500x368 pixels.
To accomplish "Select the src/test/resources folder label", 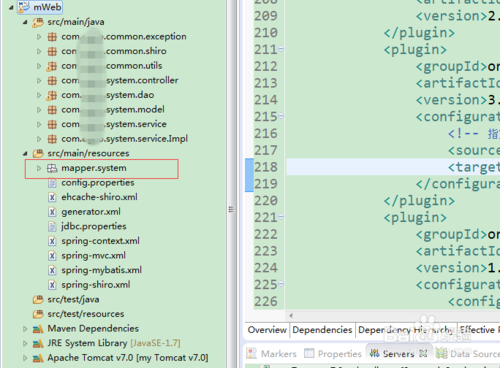I will click(86, 314).
